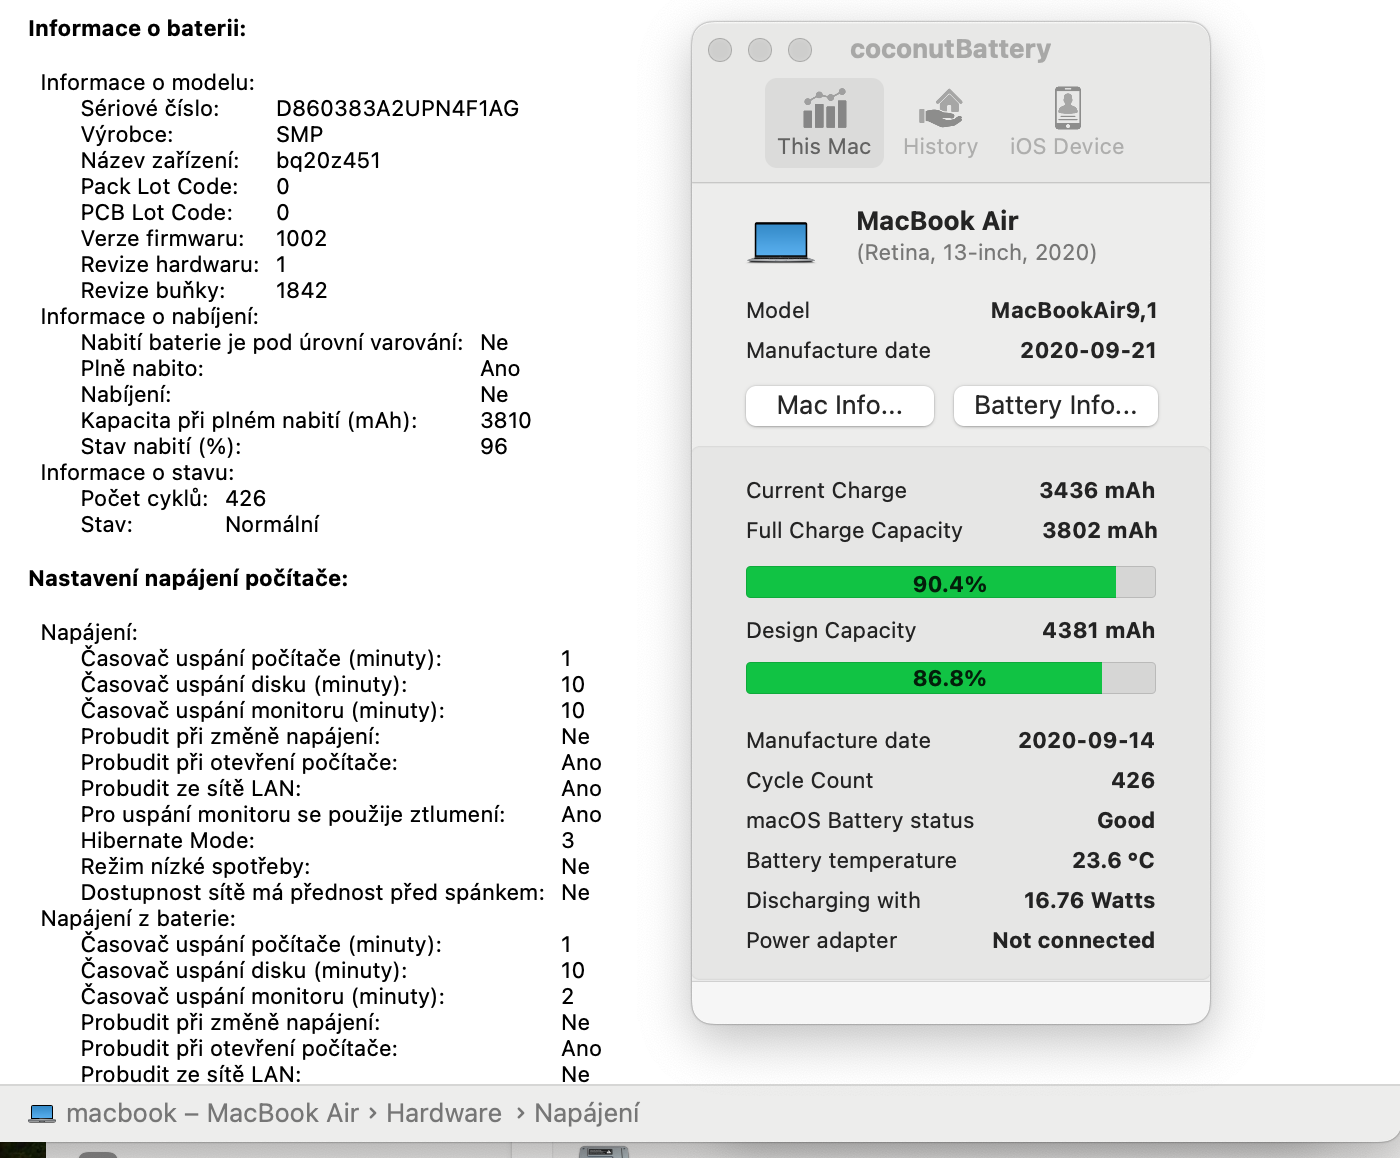Select the model identifier "MacBookAir9,1"
This screenshot has width=1400, height=1158.
tap(1074, 311)
